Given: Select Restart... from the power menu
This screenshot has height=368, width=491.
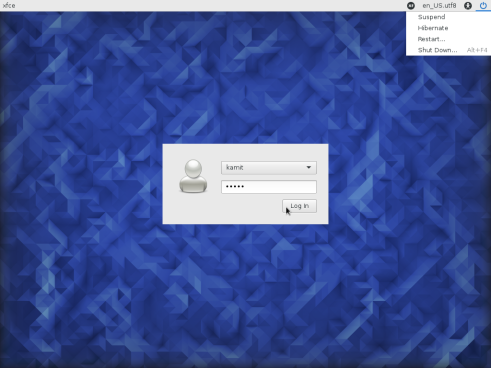Looking at the screenshot, I should pyautogui.click(x=448, y=39).
